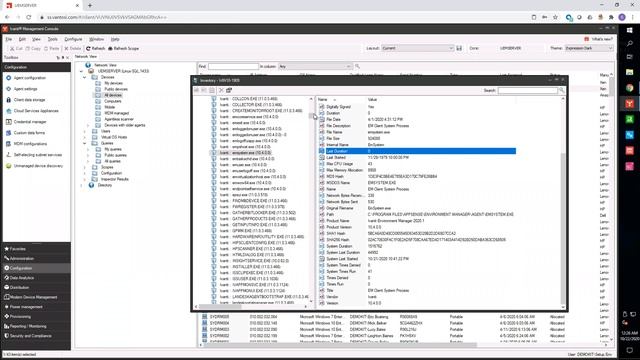This screenshot has height=360, width=640.
Task: Click the Inventory toolbar delete X icon
Action: (x=221, y=90)
